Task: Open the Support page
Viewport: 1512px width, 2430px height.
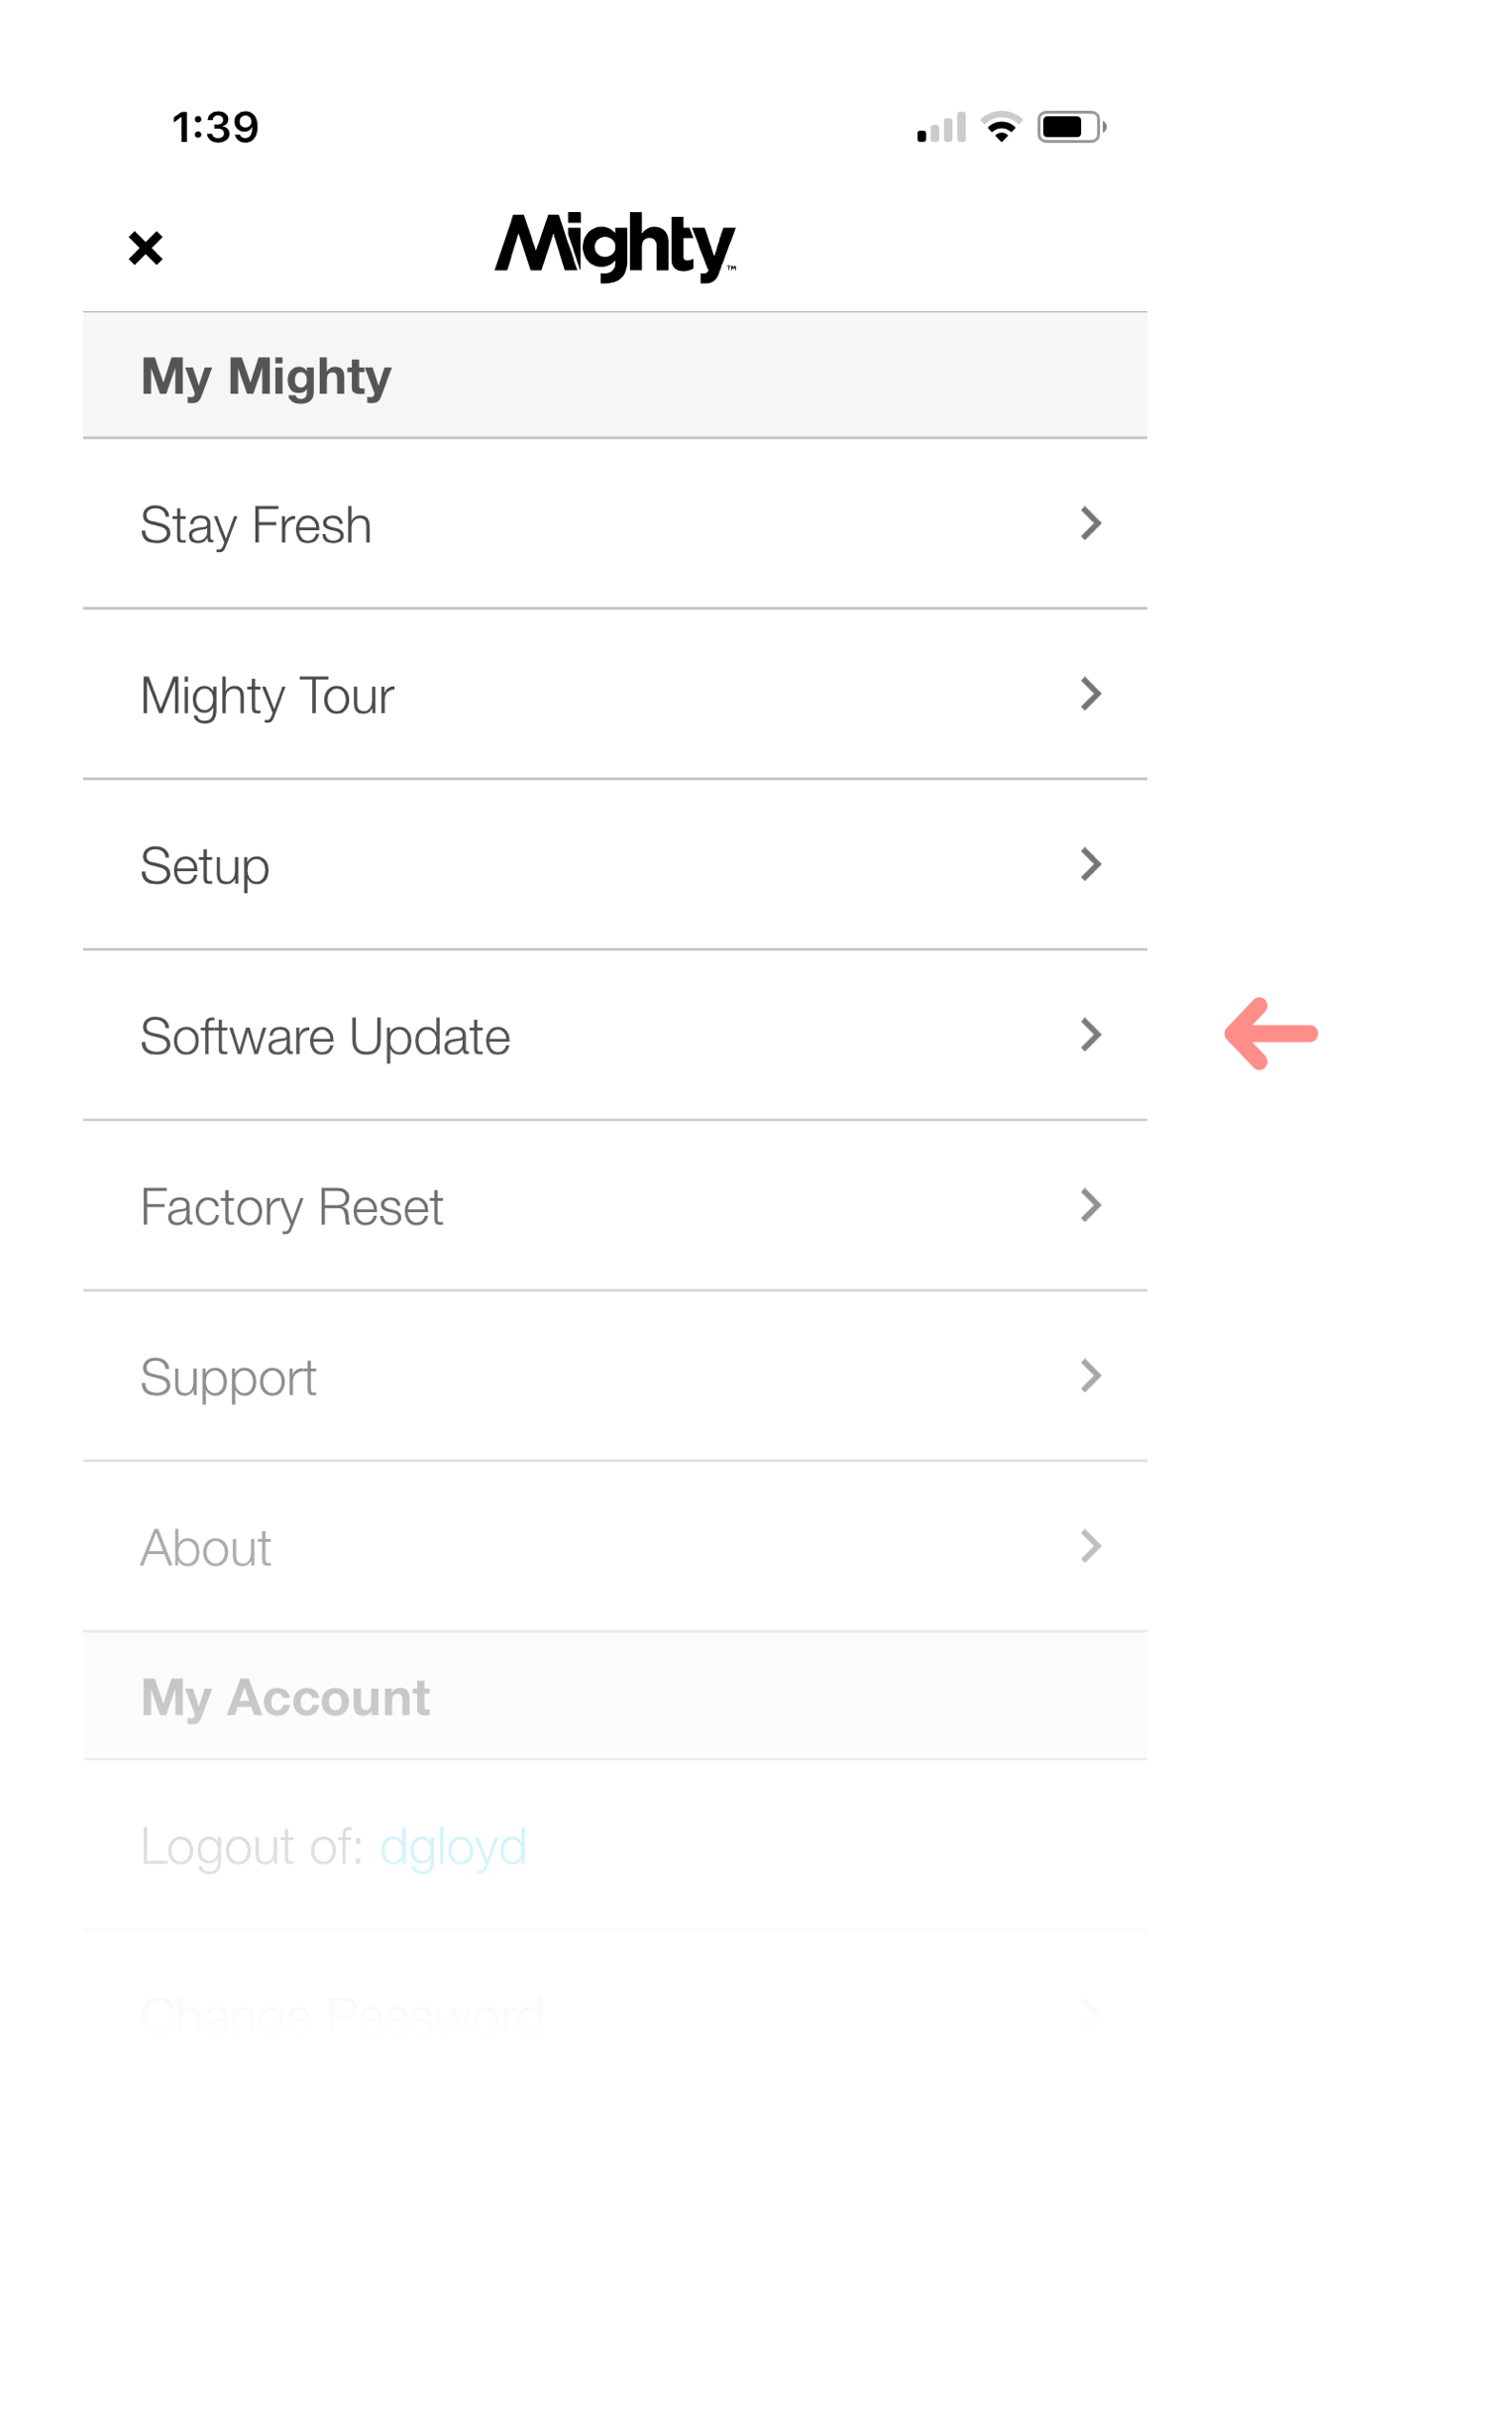Action: click(x=615, y=1377)
